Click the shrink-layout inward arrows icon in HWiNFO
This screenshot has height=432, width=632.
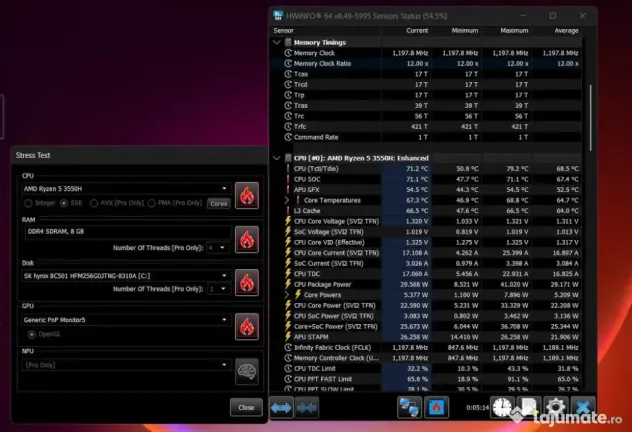(x=307, y=408)
